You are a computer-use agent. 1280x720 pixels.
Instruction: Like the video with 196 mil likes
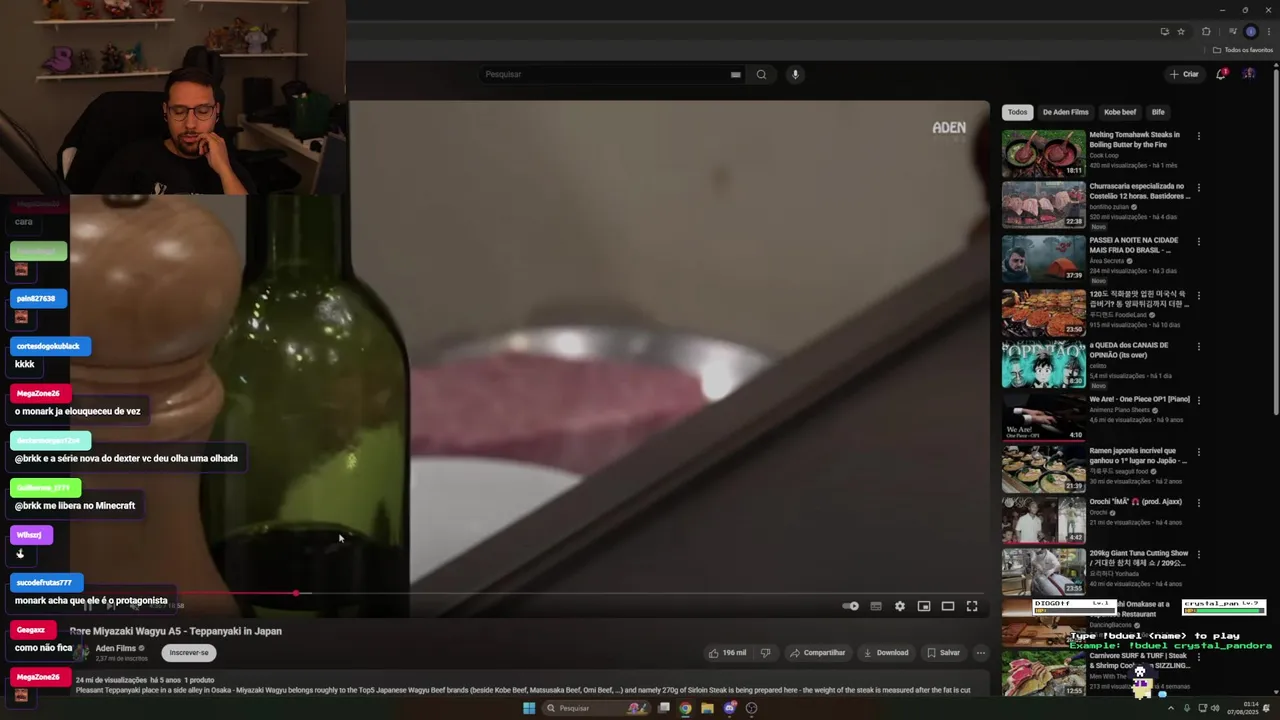[x=727, y=653]
